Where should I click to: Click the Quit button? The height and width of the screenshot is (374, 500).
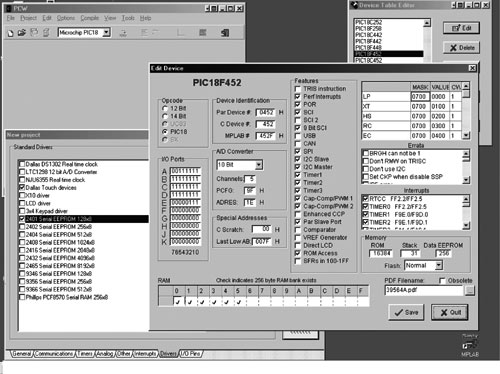(x=450, y=312)
